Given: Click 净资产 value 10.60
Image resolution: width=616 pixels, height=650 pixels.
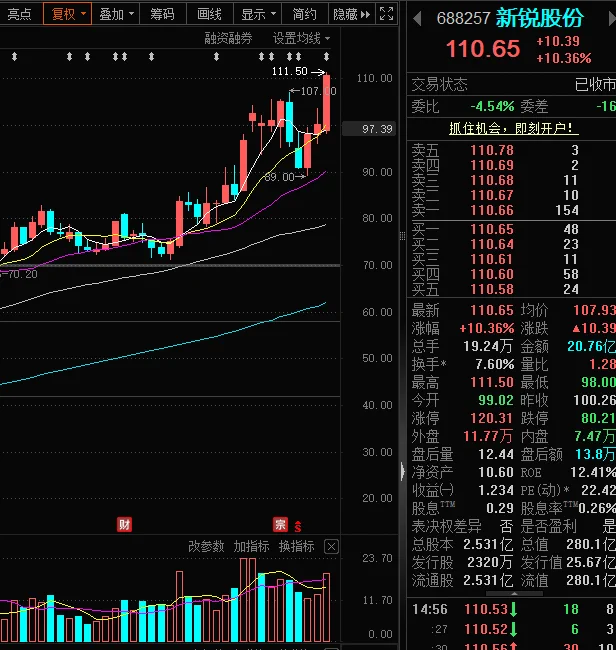Looking at the screenshot, I should coord(496,472).
